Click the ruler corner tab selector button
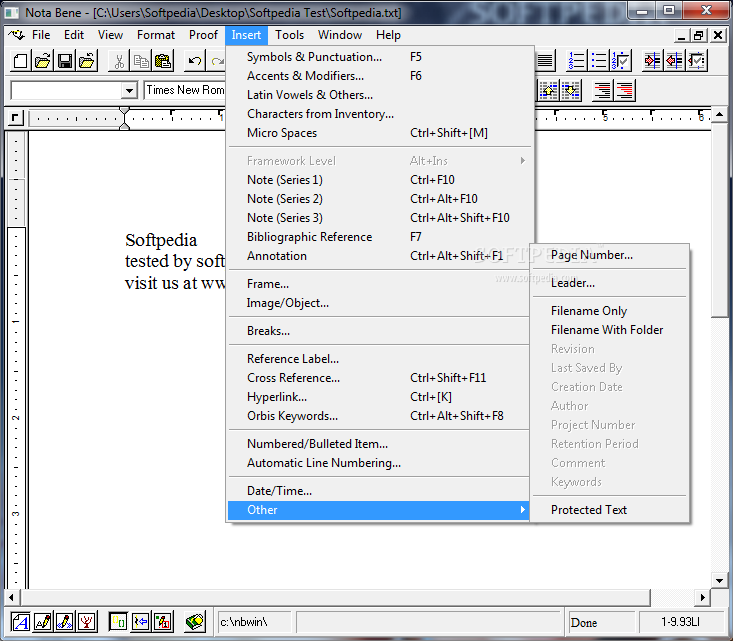 (15, 118)
